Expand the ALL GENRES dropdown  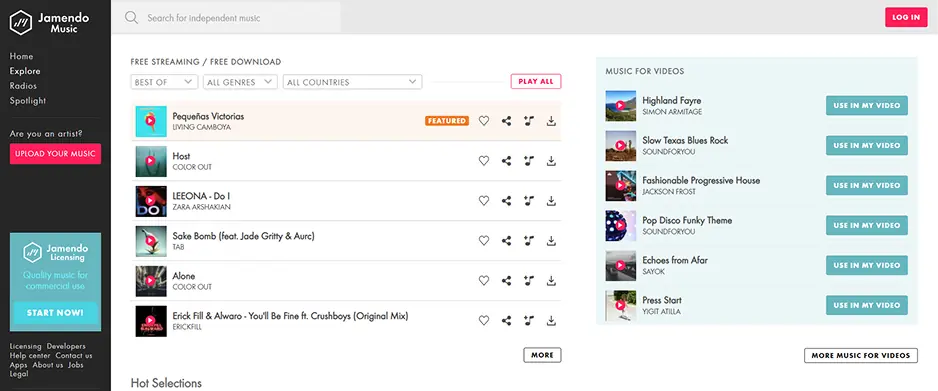240,82
